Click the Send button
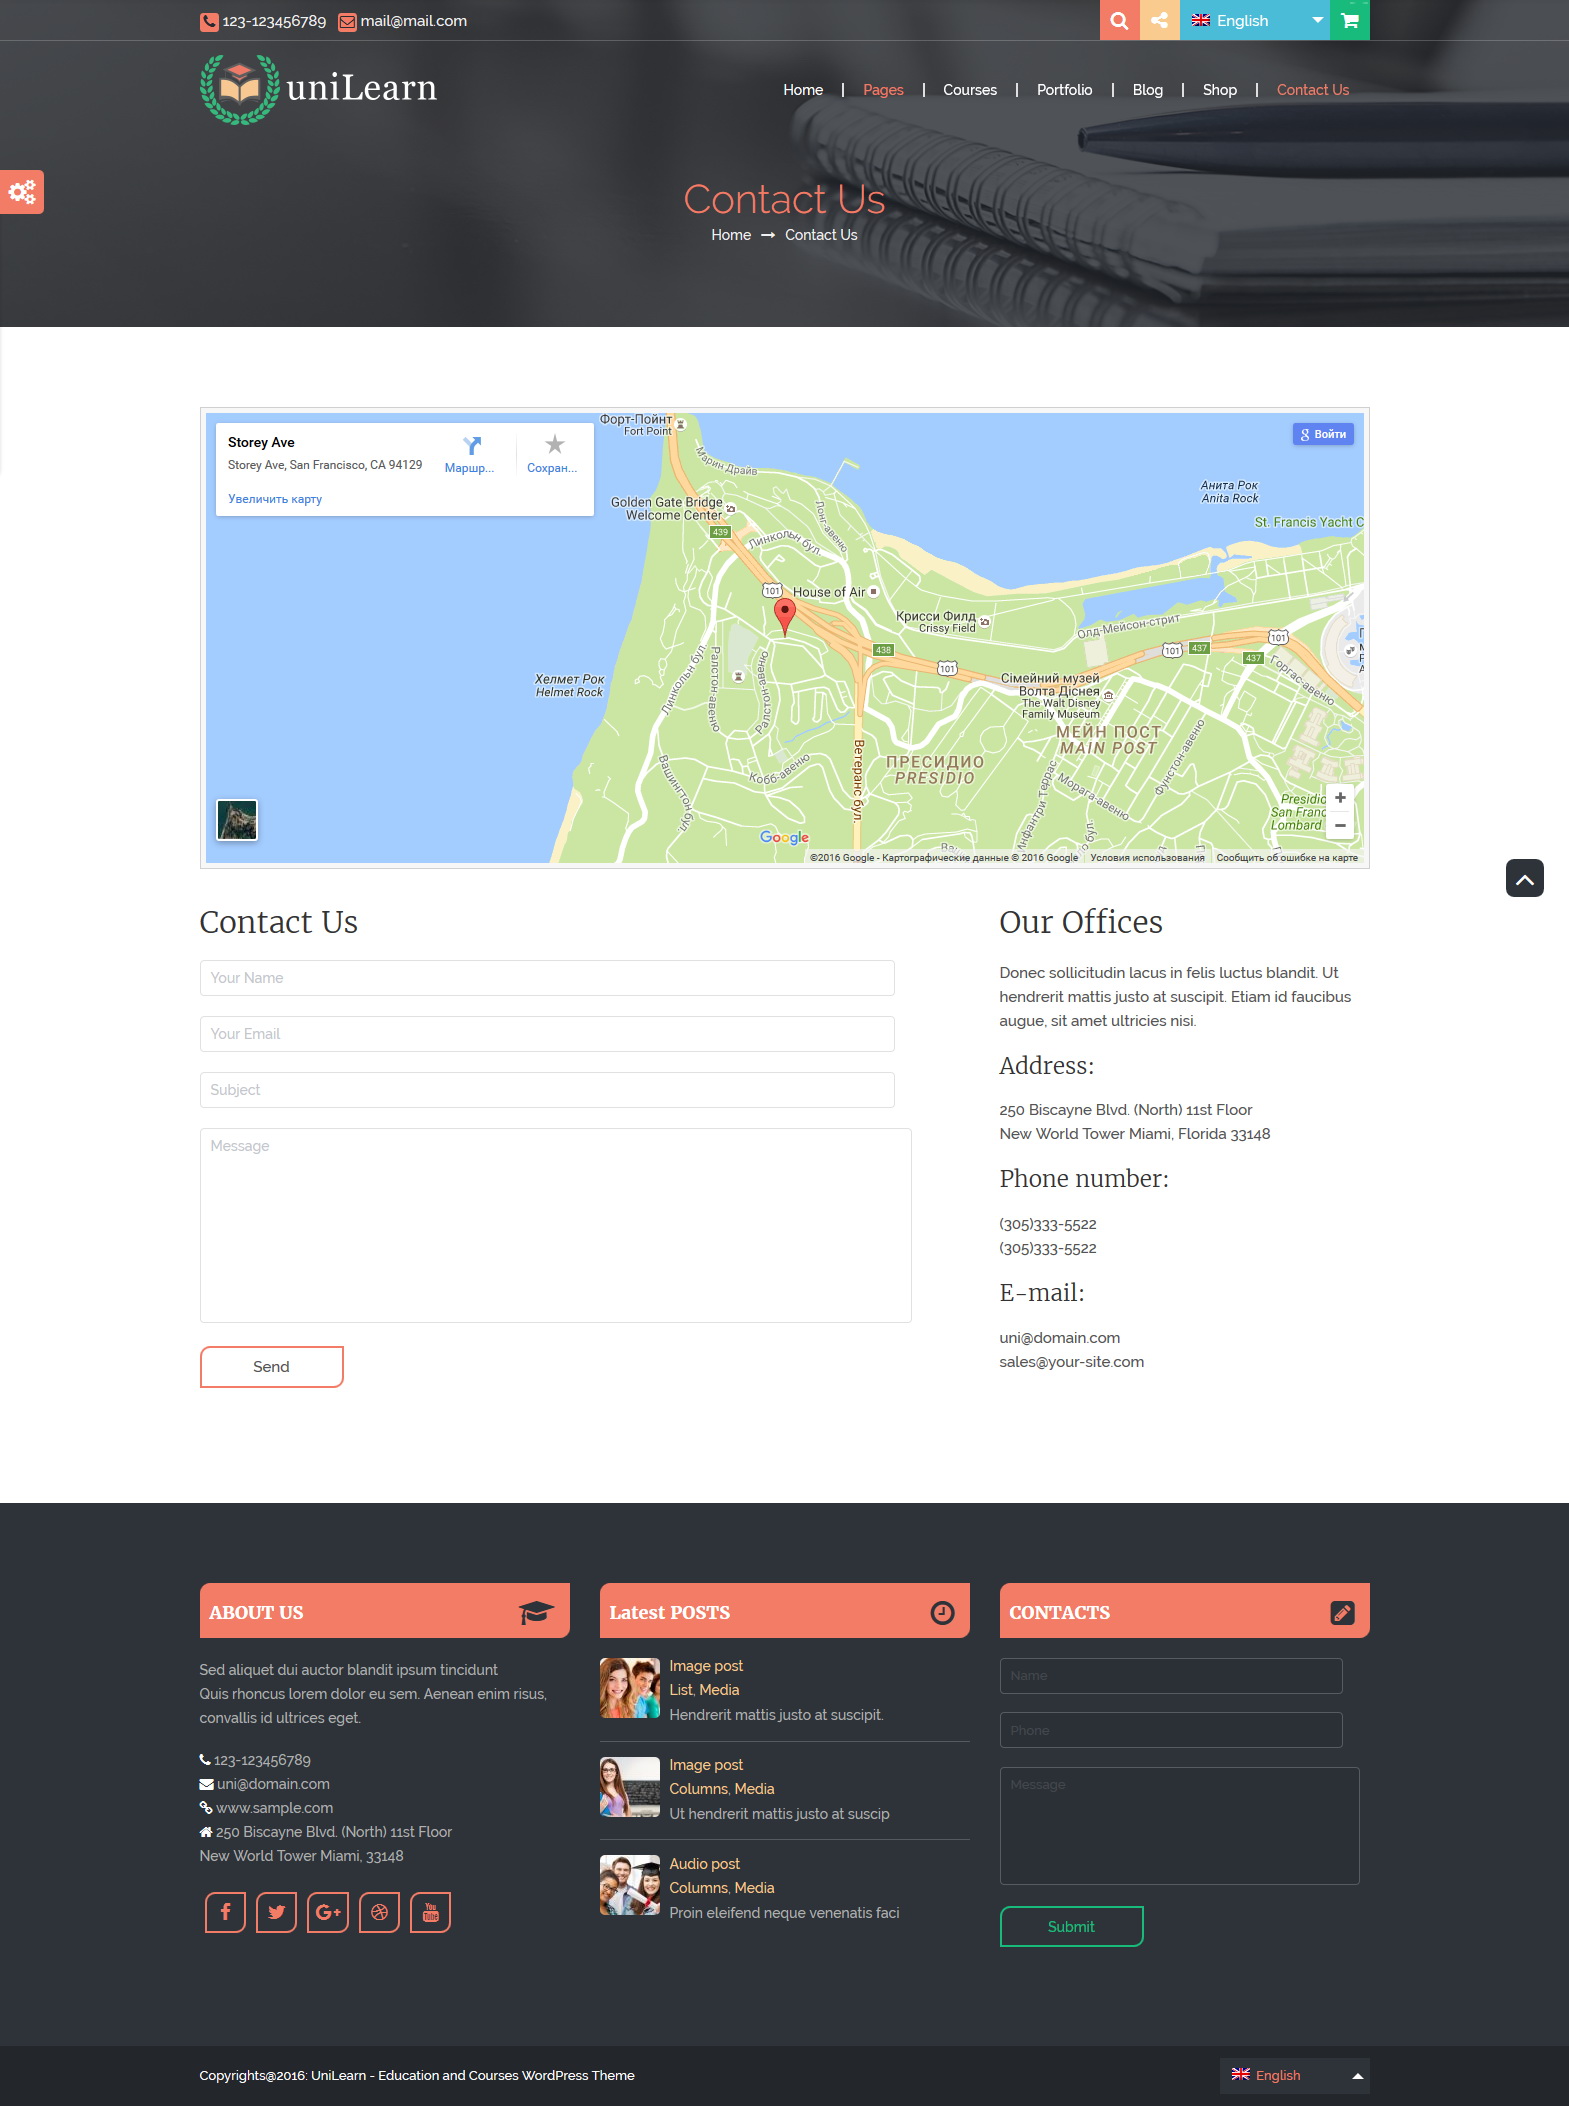The width and height of the screenshot is (1569, 2106). (x=271, y=1366)
